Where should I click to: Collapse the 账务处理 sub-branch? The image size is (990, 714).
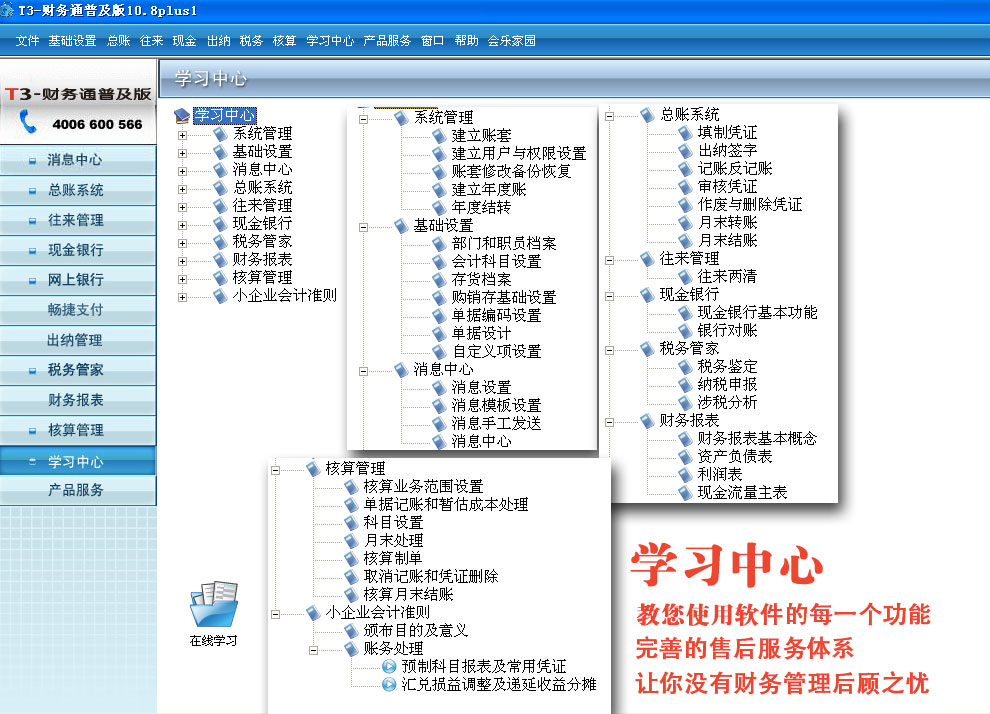pos(313,650)
